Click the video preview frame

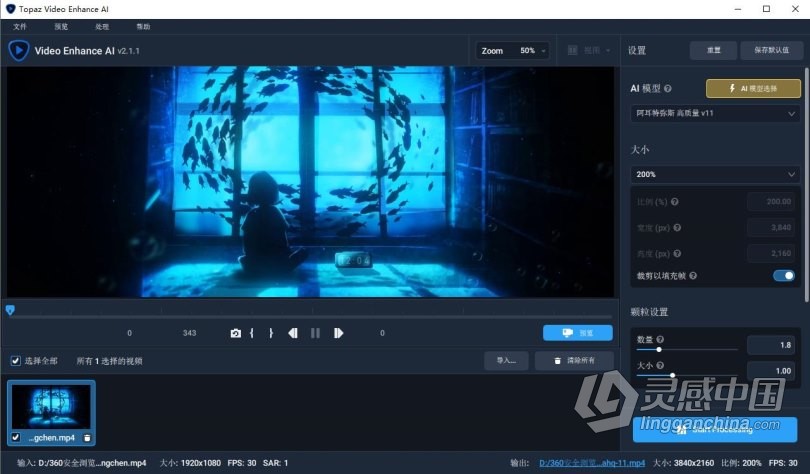(x=310, y=182)
